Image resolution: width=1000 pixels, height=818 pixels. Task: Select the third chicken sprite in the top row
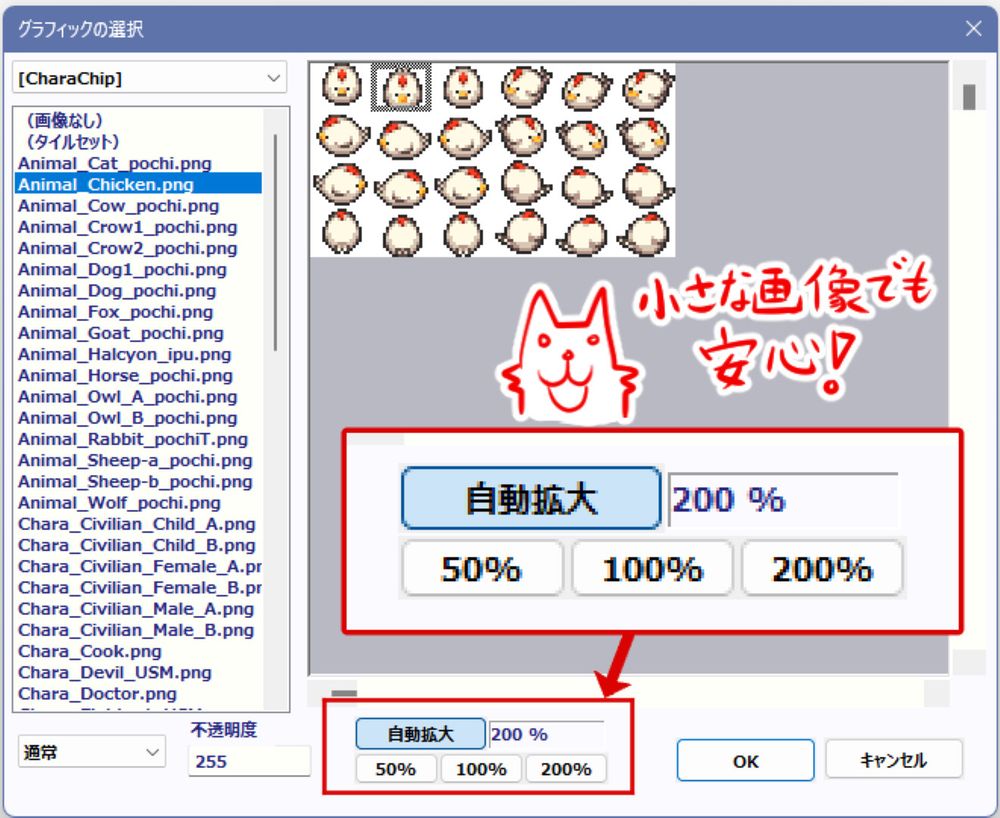click(462, 87)
